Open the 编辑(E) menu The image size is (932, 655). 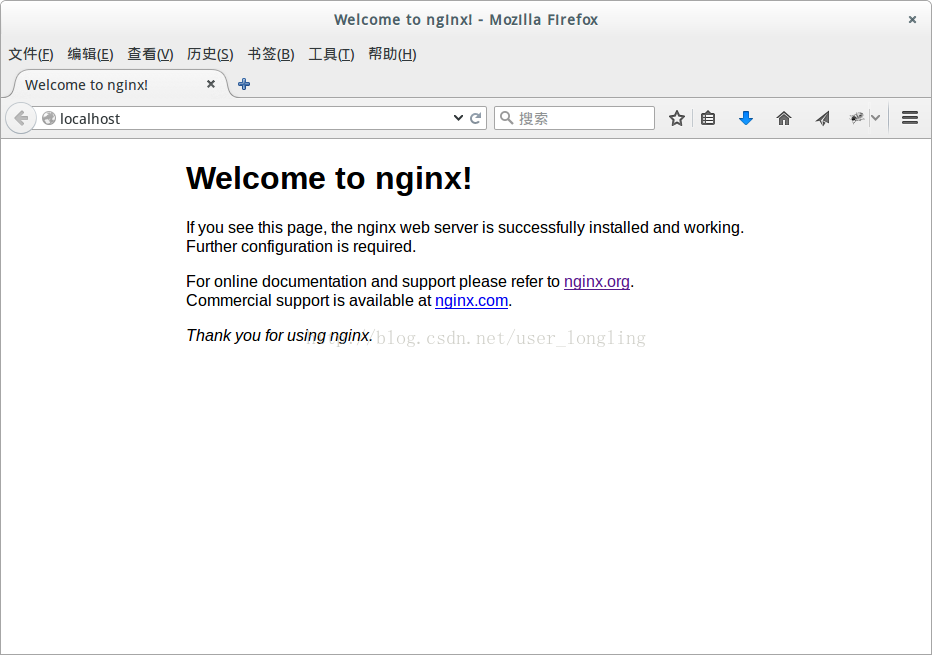click(90, 54)
